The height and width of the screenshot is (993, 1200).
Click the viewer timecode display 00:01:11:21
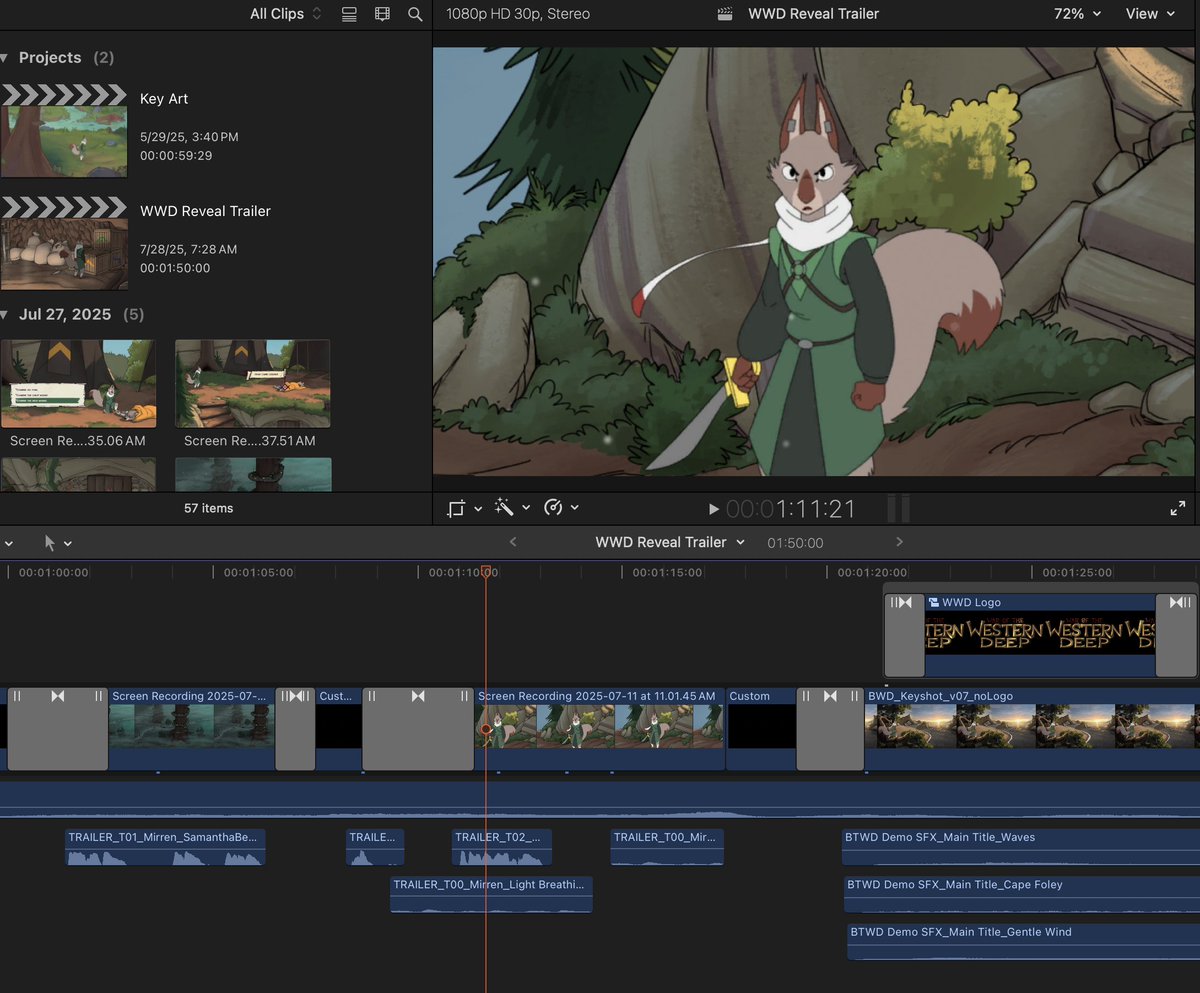pos(791,509)
